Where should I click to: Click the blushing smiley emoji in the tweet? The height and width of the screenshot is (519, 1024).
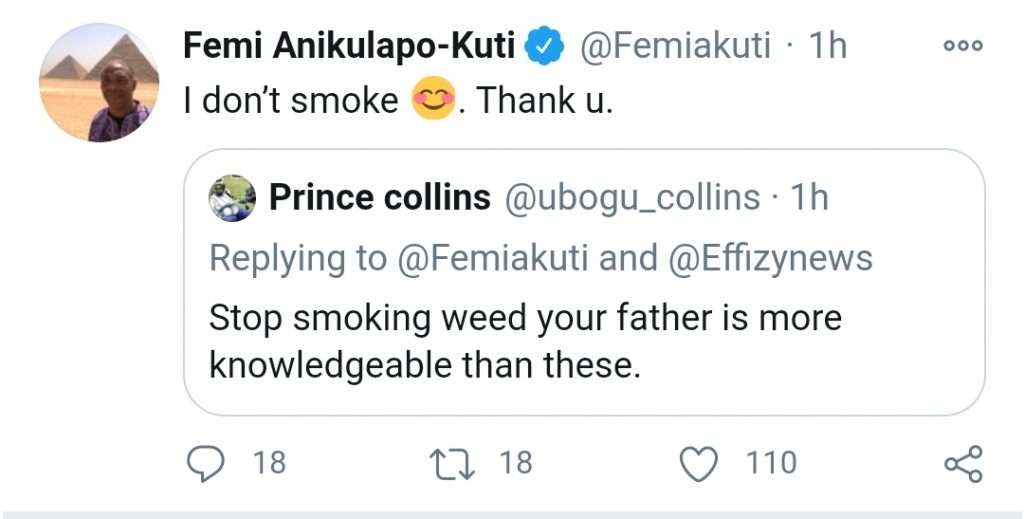point(434,101)
